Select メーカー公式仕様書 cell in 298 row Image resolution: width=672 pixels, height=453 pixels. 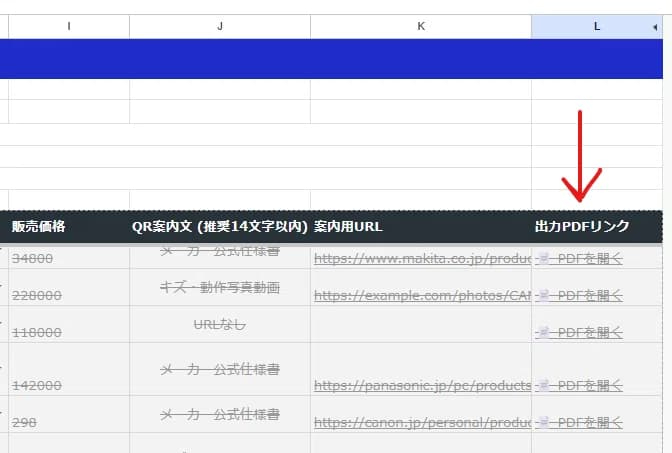coord(220,414)
